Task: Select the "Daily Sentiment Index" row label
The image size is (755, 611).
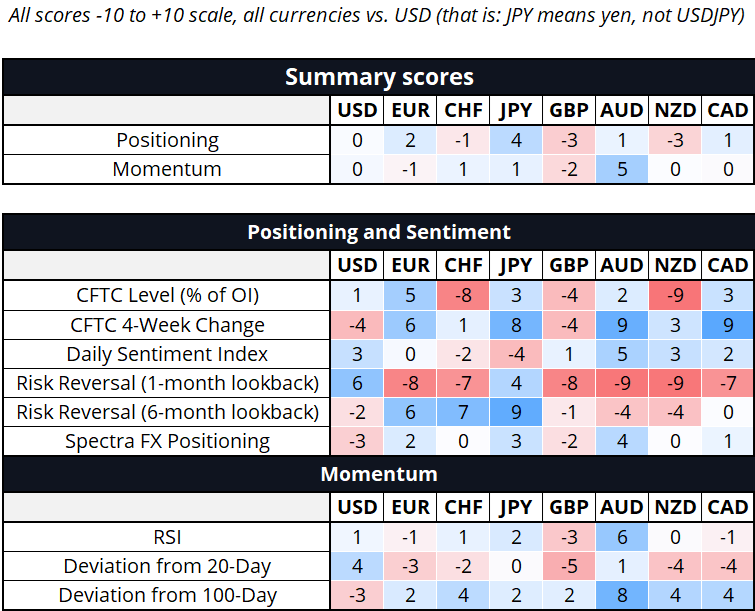Action: [167, 354]
